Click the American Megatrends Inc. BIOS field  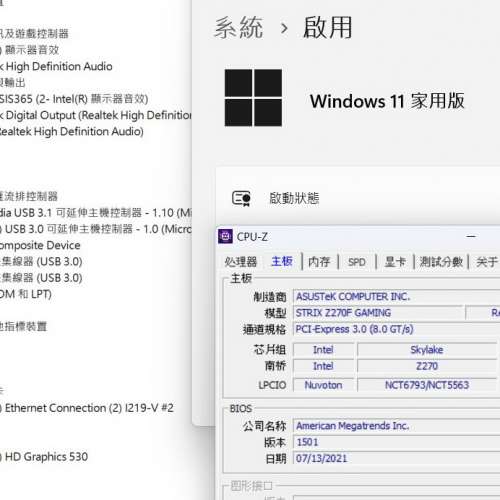pos(397,426)
